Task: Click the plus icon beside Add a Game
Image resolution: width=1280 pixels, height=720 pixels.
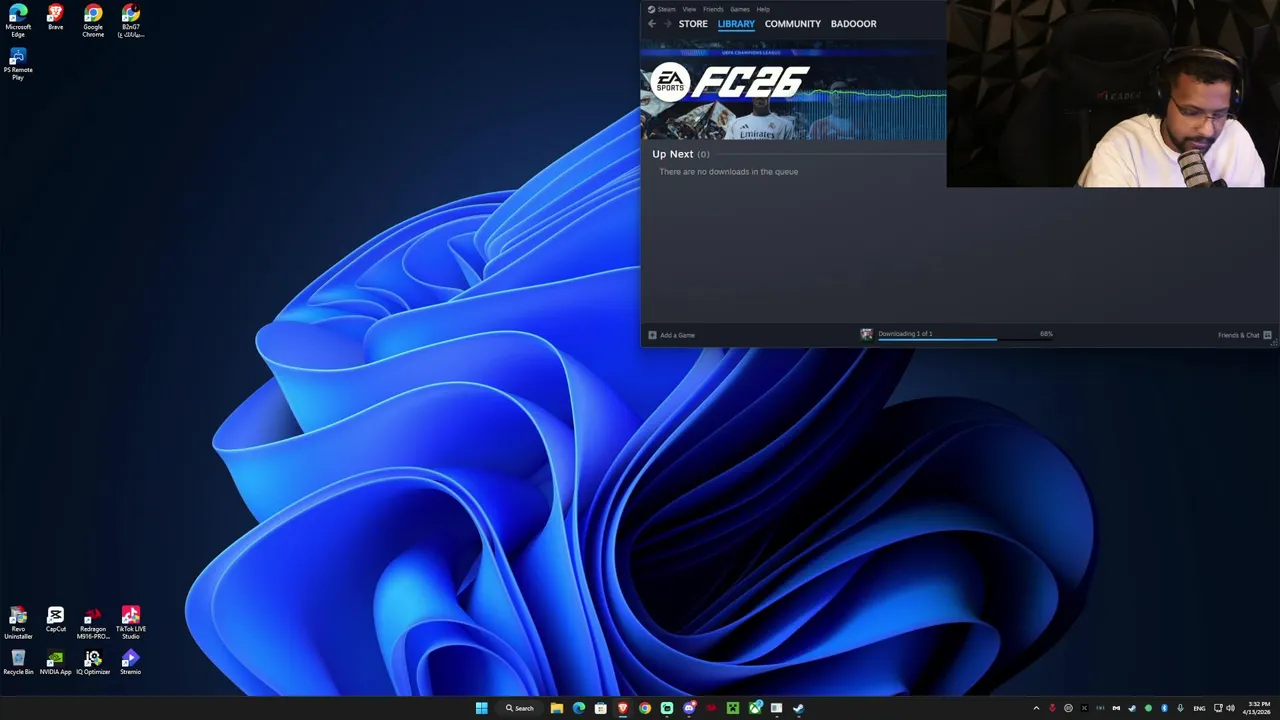Action: pos(652,335)
